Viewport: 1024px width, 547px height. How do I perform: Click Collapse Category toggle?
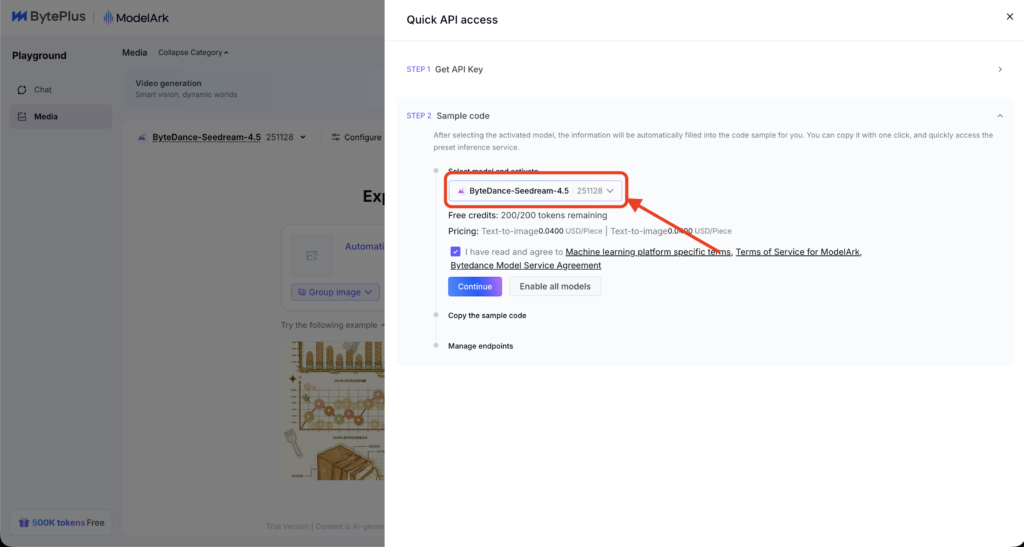coord(193,53)
